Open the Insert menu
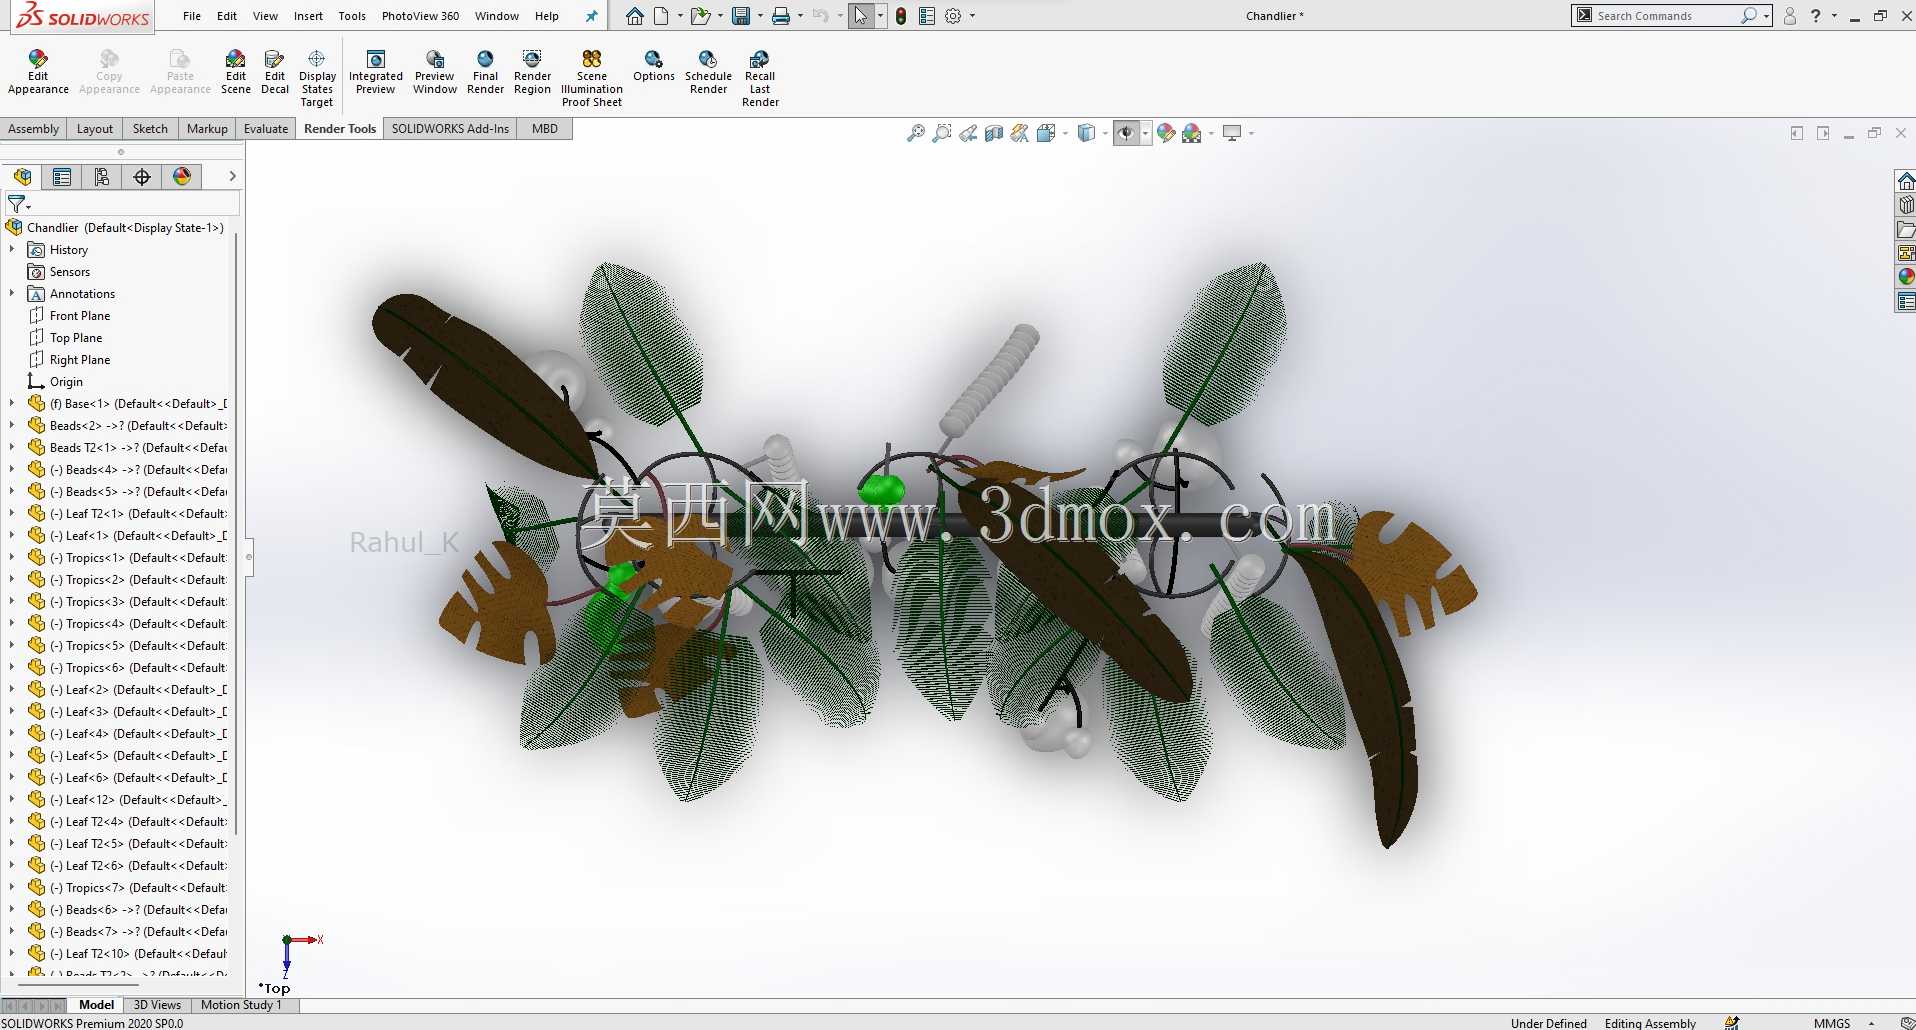1916x1030 pixels. (308, 16)
